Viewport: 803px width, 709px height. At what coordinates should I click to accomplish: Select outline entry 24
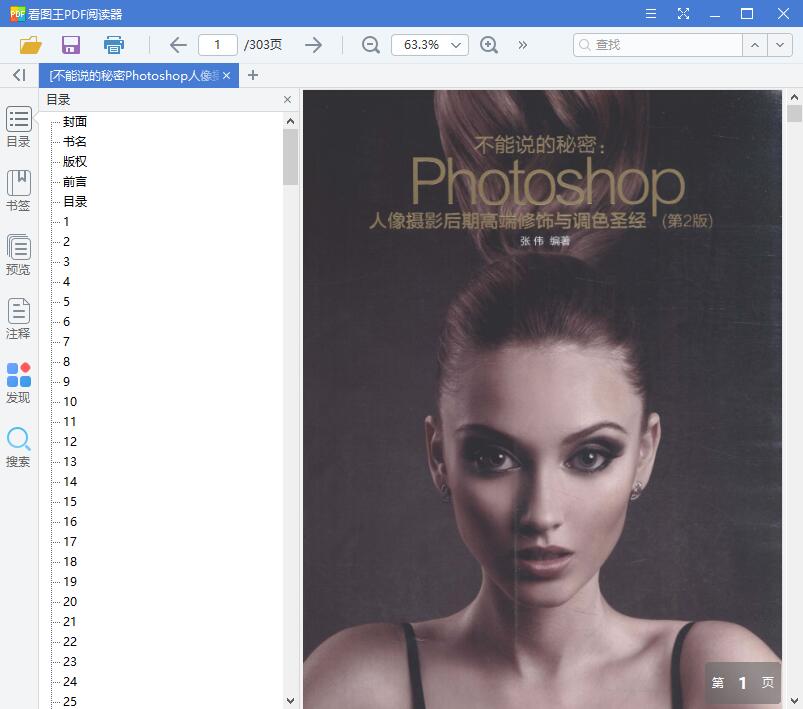point(70,681)
